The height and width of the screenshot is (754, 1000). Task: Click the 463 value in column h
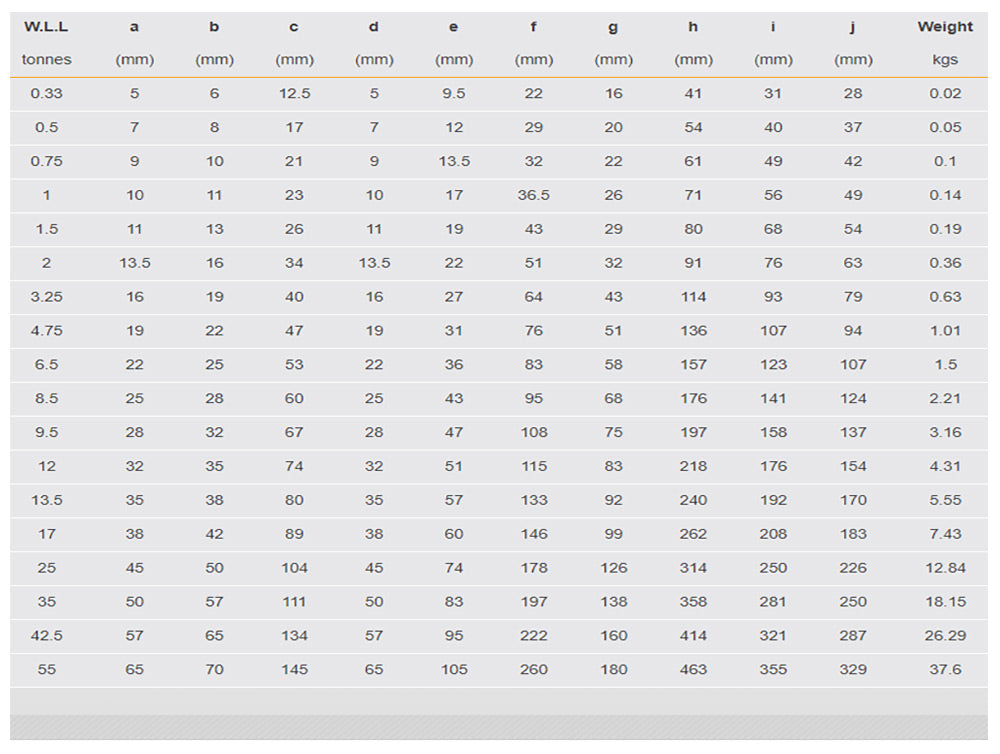click(x=693, y=670)
